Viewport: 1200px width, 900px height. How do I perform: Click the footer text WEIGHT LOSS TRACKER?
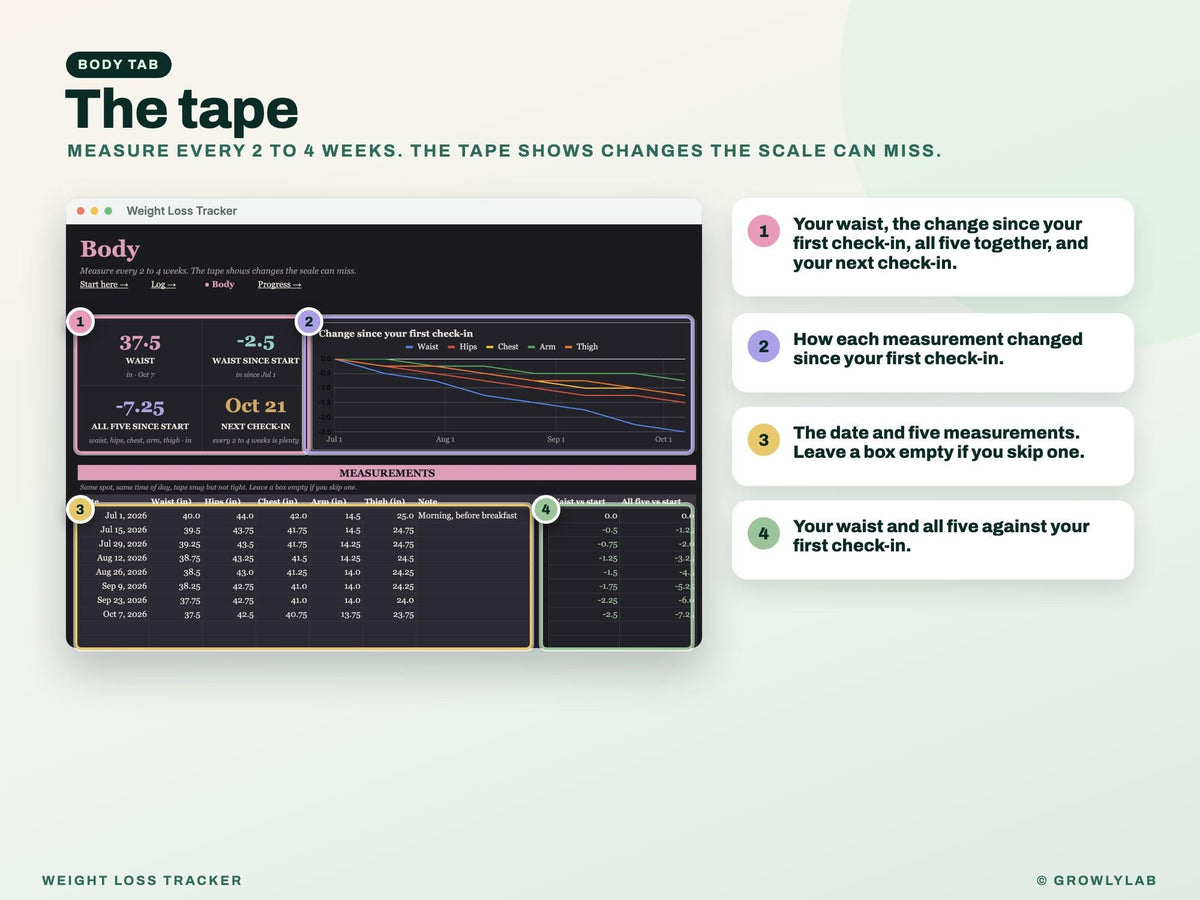click(x=142, y=881)
